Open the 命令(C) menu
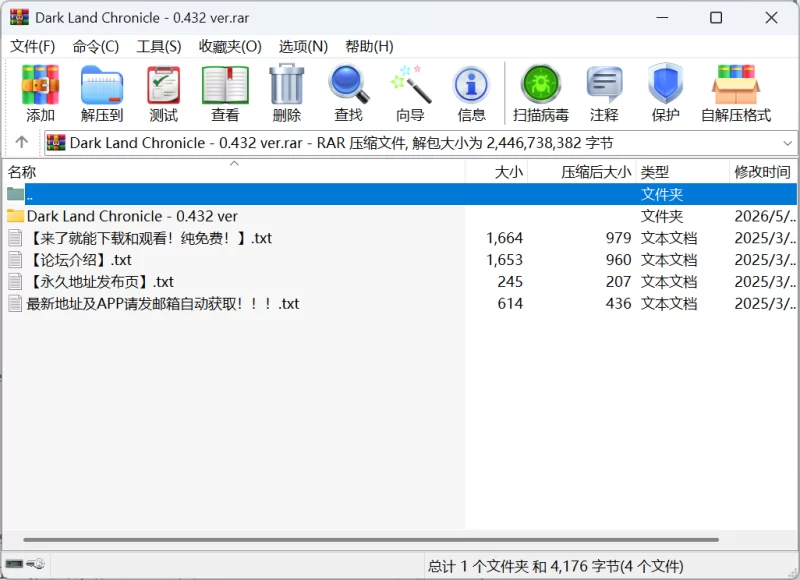This screenshot has width=800, height=580. tap(95, 46)
